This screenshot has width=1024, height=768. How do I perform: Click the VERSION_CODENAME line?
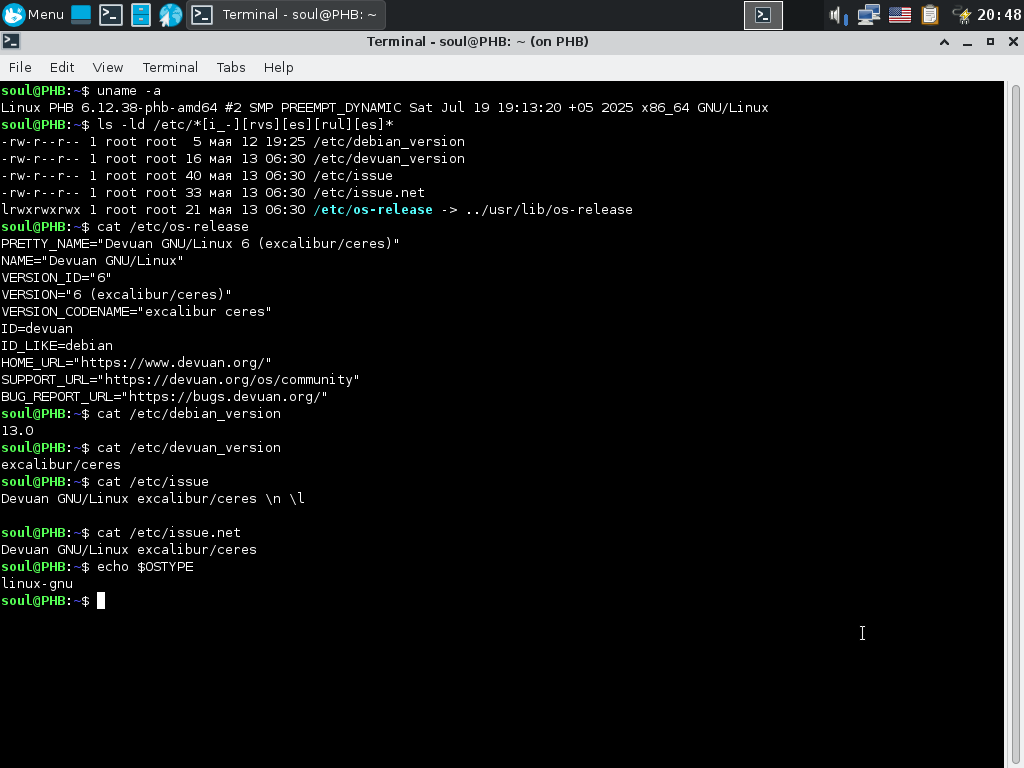[136, 312]
